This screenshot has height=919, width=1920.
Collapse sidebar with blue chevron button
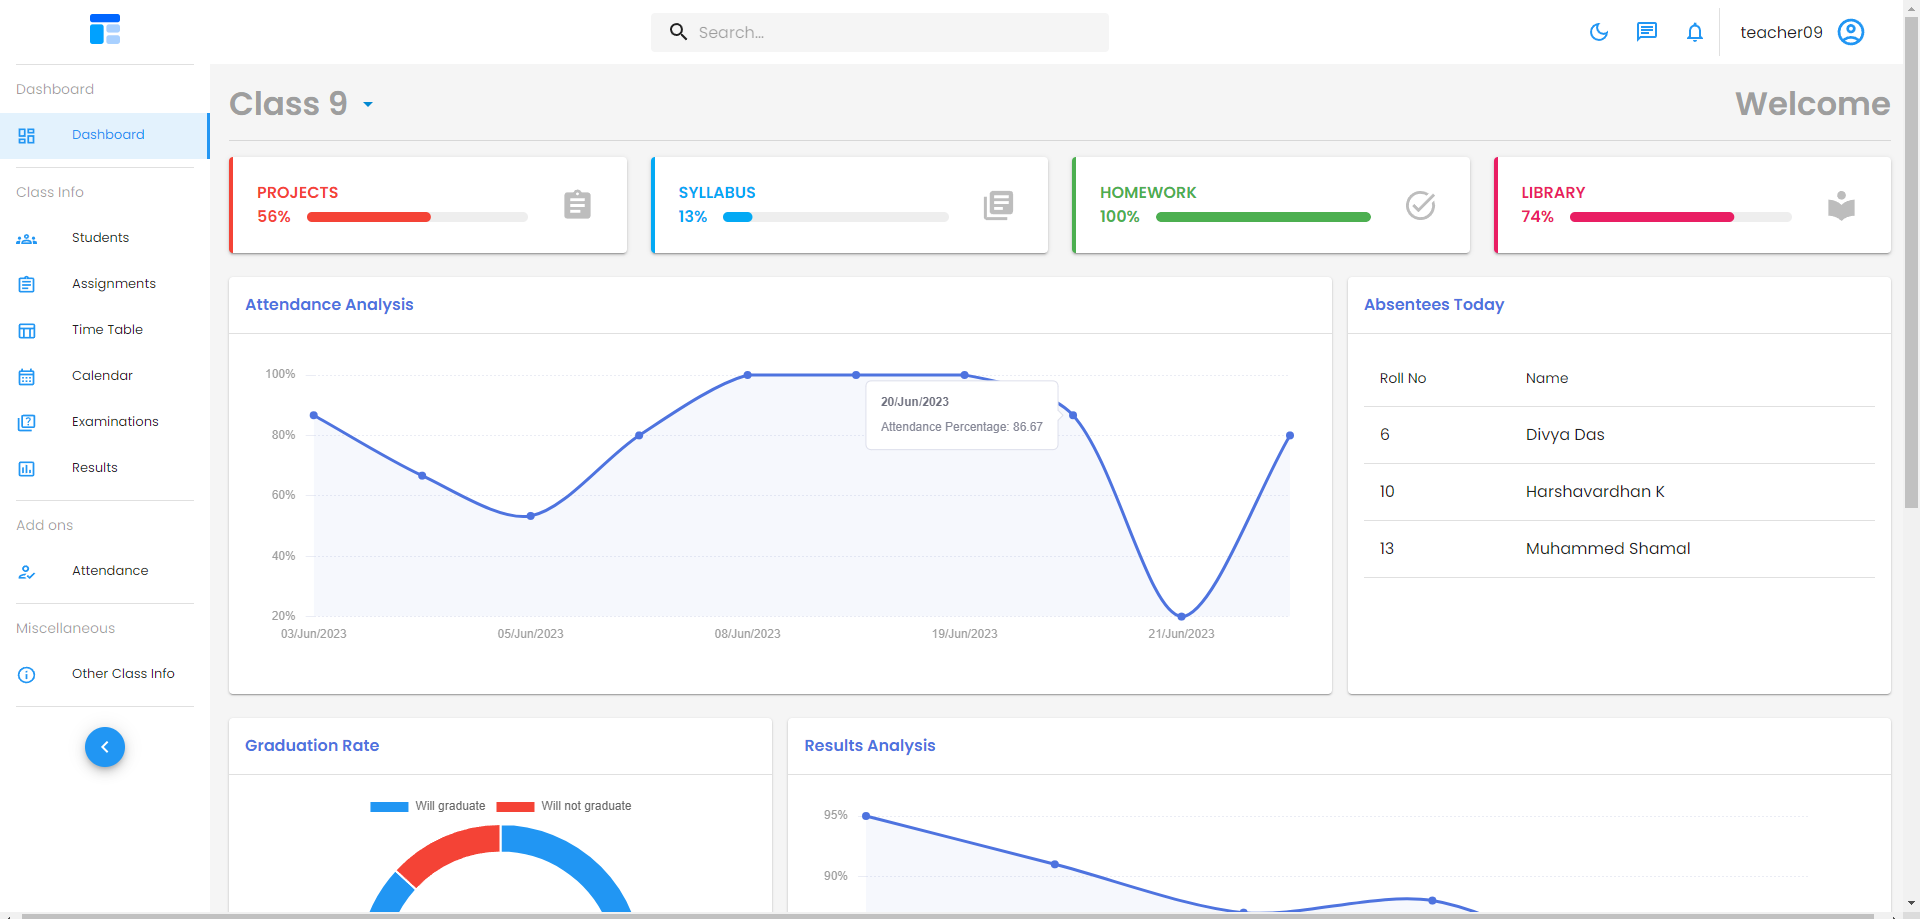[105, 747]
